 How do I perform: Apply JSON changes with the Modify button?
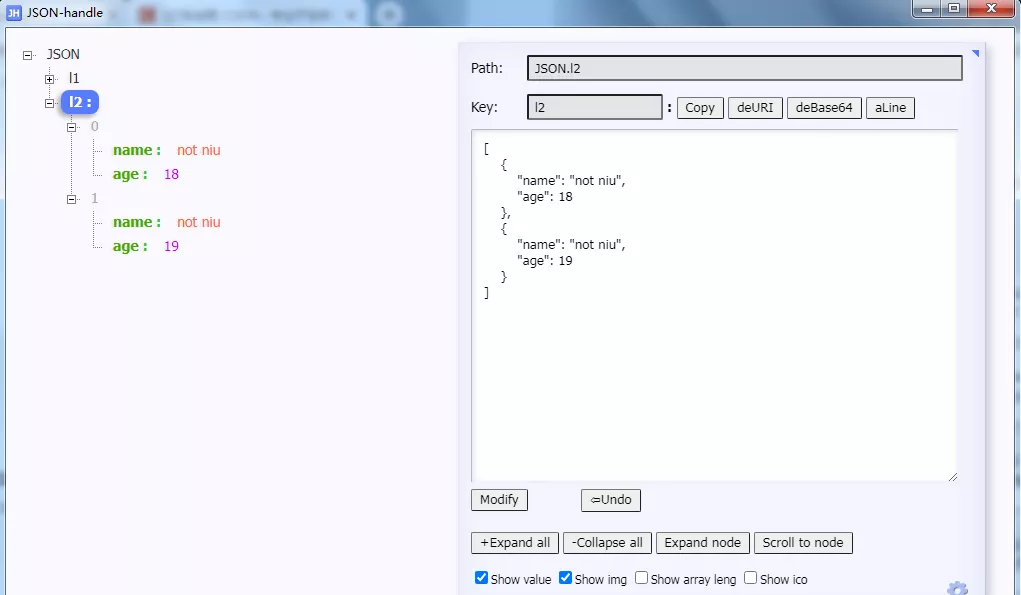coord(498,500)
